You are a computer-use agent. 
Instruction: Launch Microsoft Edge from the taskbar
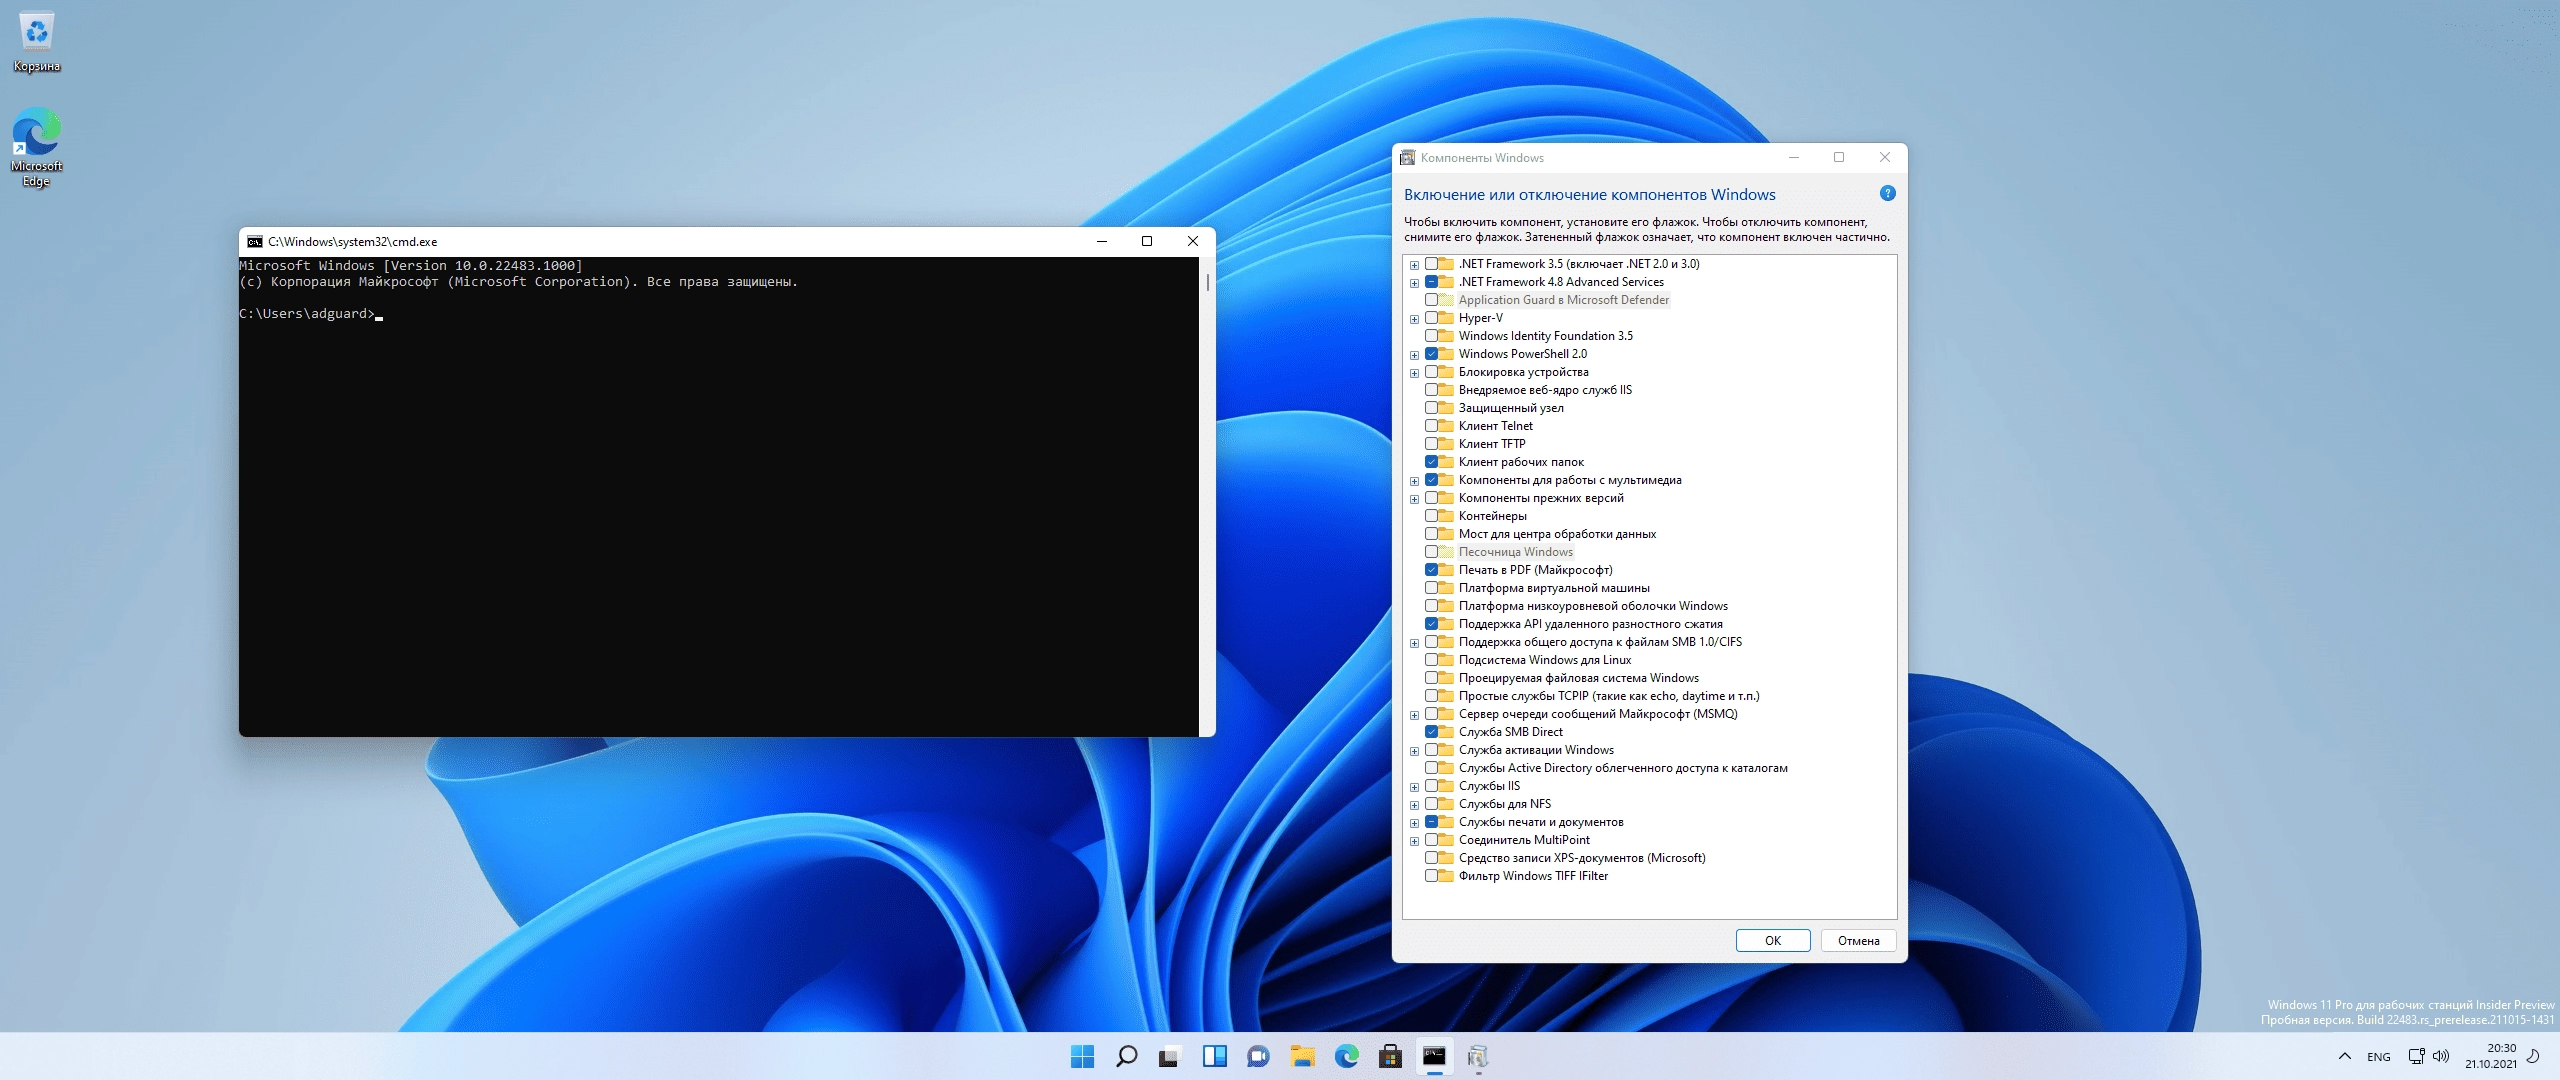tap(1346, 1056)
